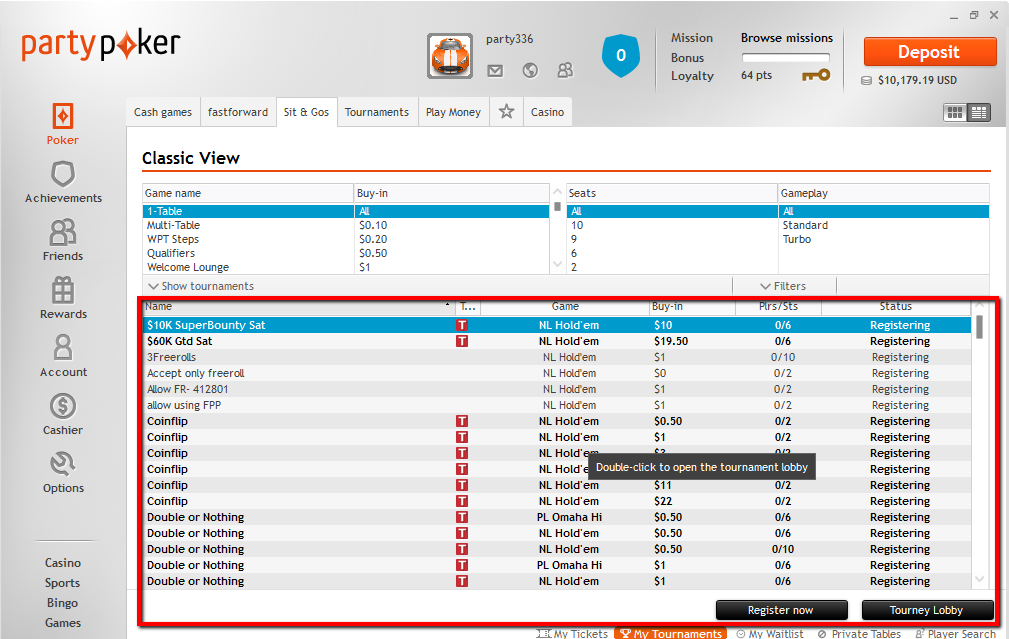Click T icon on $60K Gtd Sat row

[462, 341]
